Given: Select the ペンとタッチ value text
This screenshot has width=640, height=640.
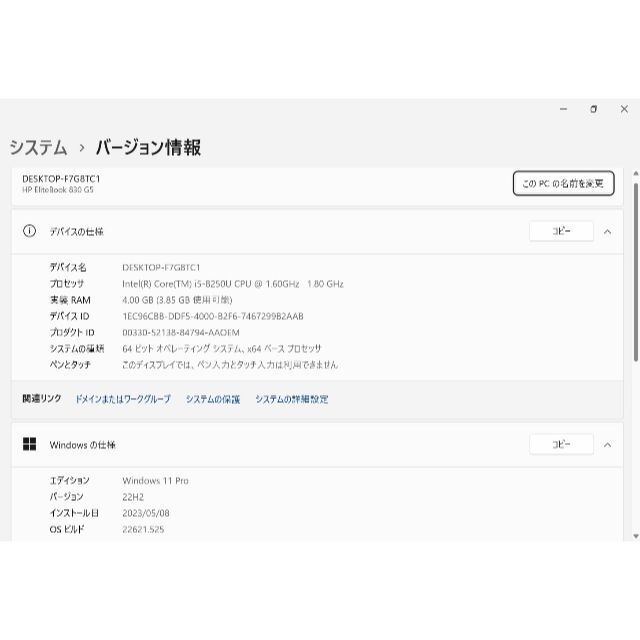Looking at the screenshot, I should tap(230, 365).
